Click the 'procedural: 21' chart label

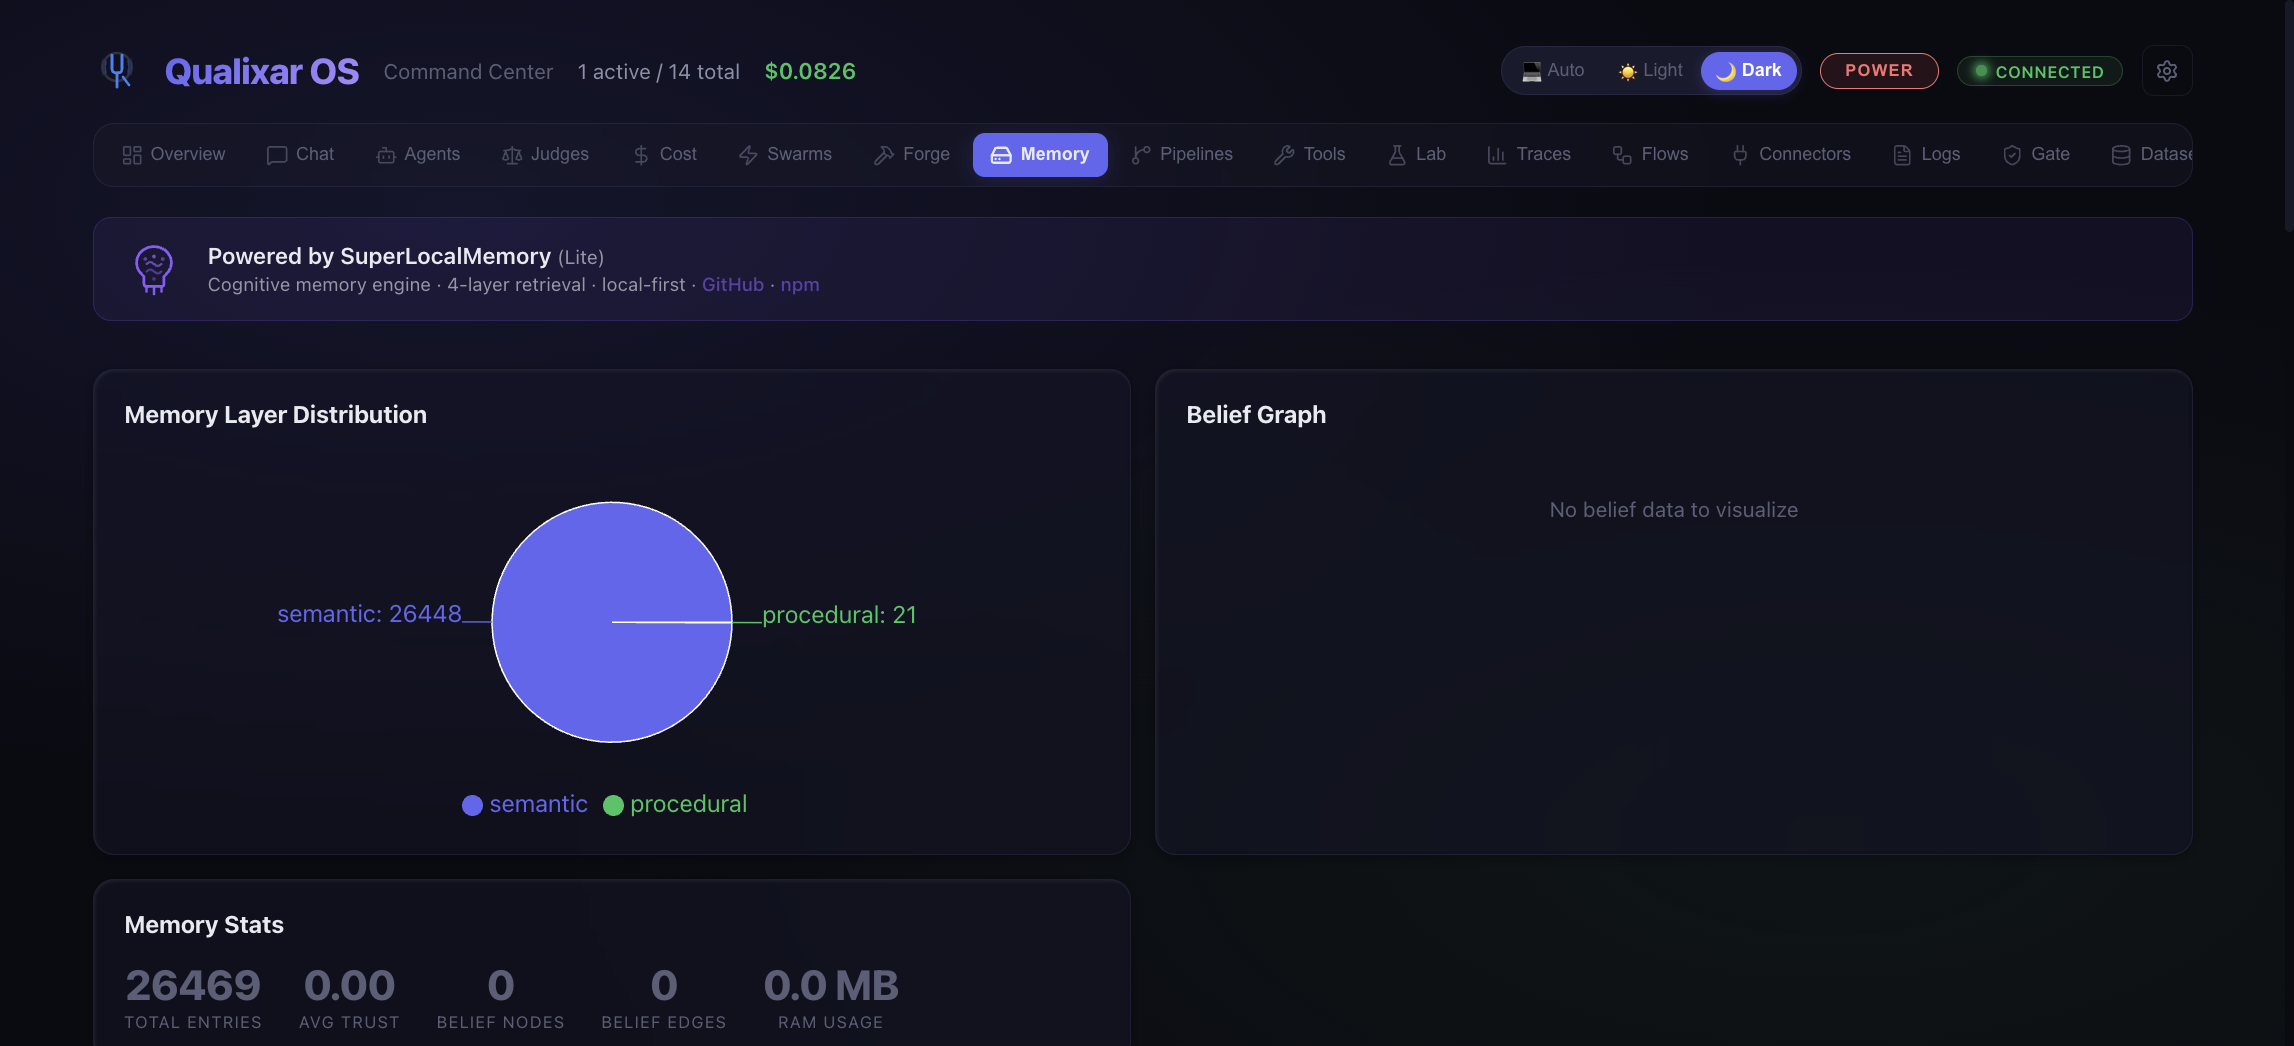point(840,615)
